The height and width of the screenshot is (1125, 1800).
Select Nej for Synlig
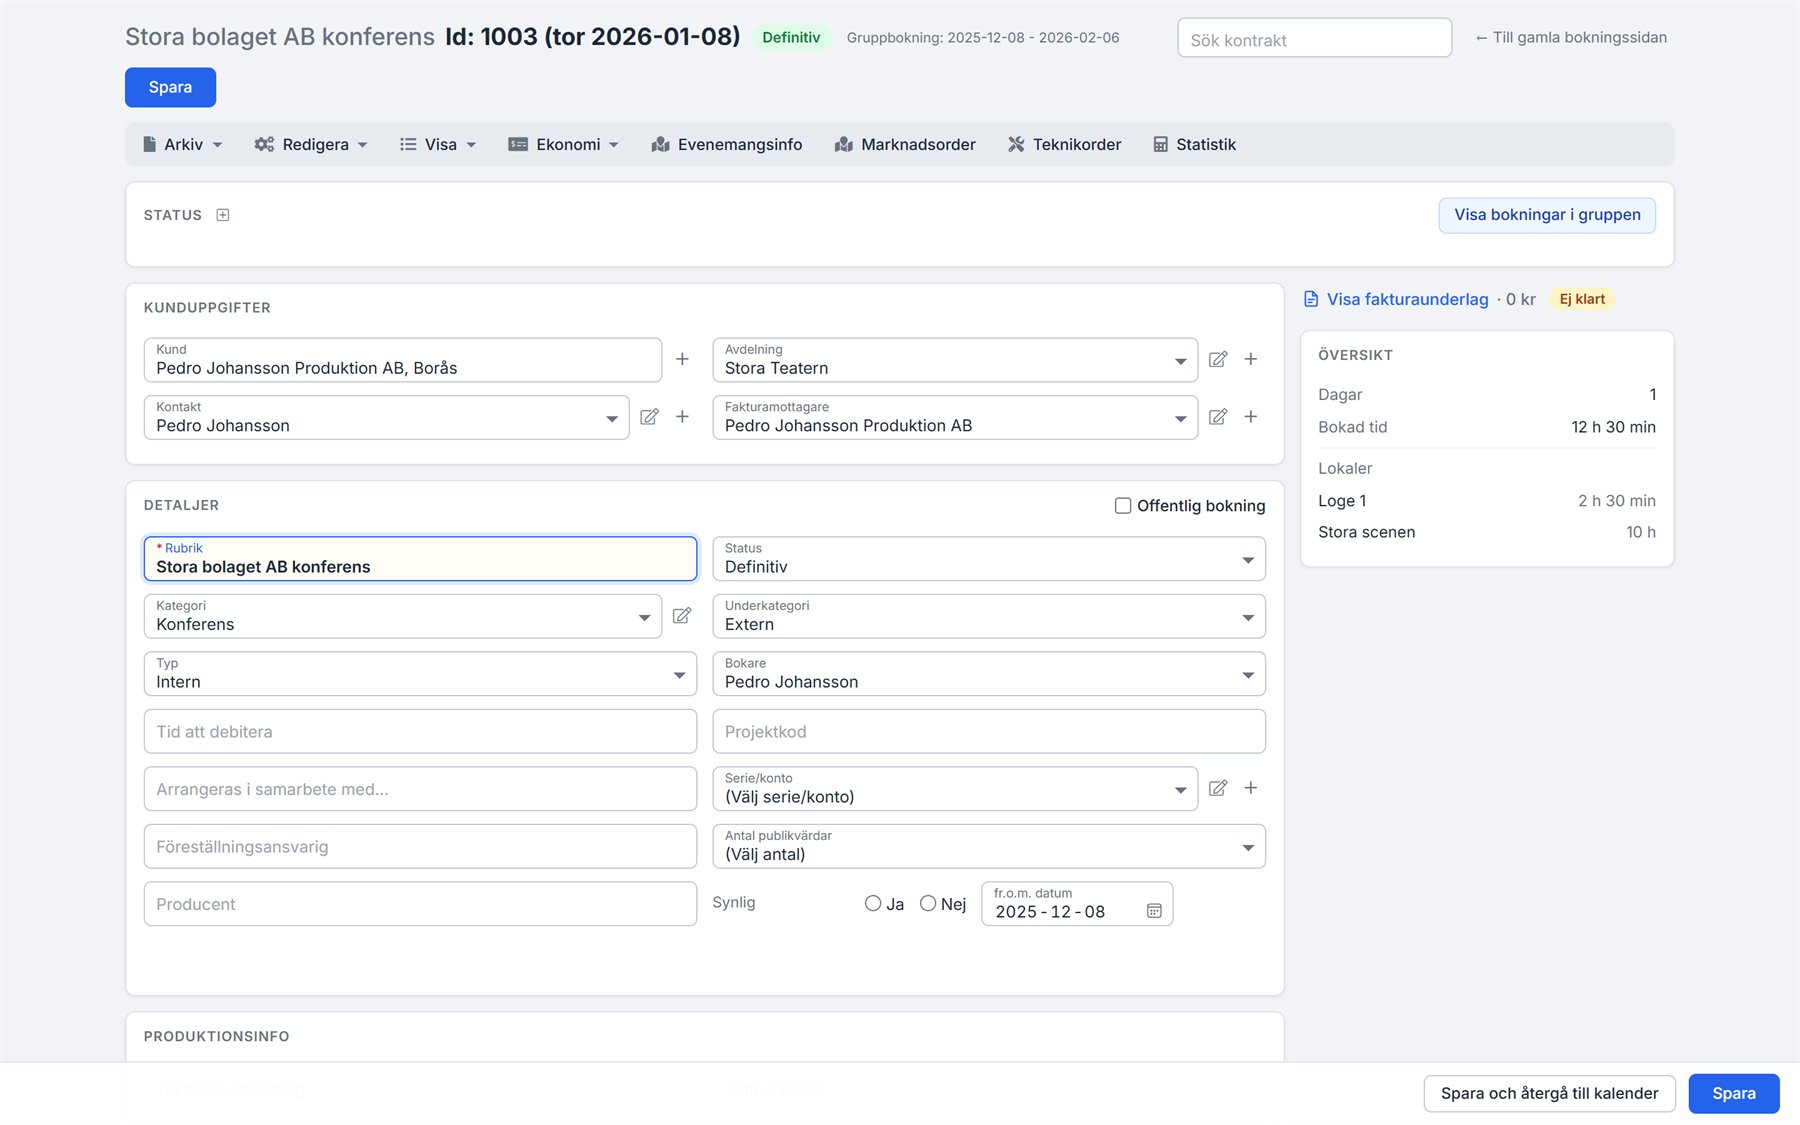point(928,904)
